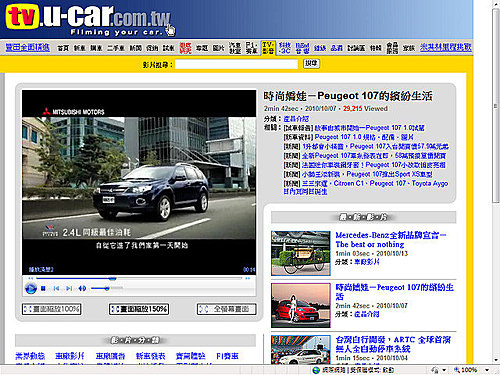This screenshot has width=500, height=375.
Task: Open the 3C technology nav item
Action: coord(285,48)
